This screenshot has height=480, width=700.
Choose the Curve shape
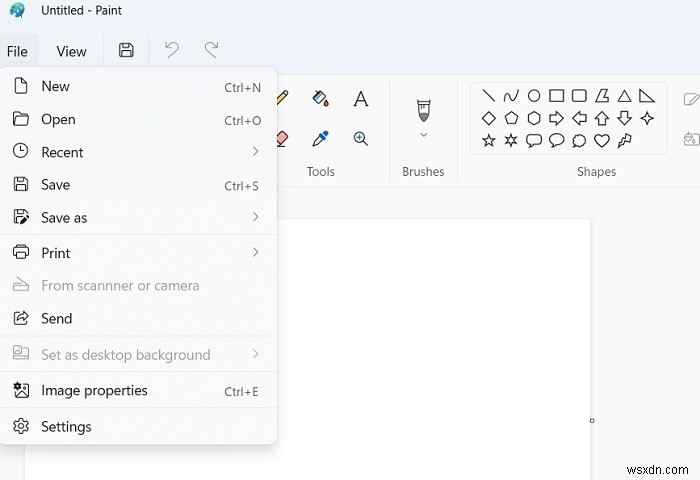tap(511, 96)
